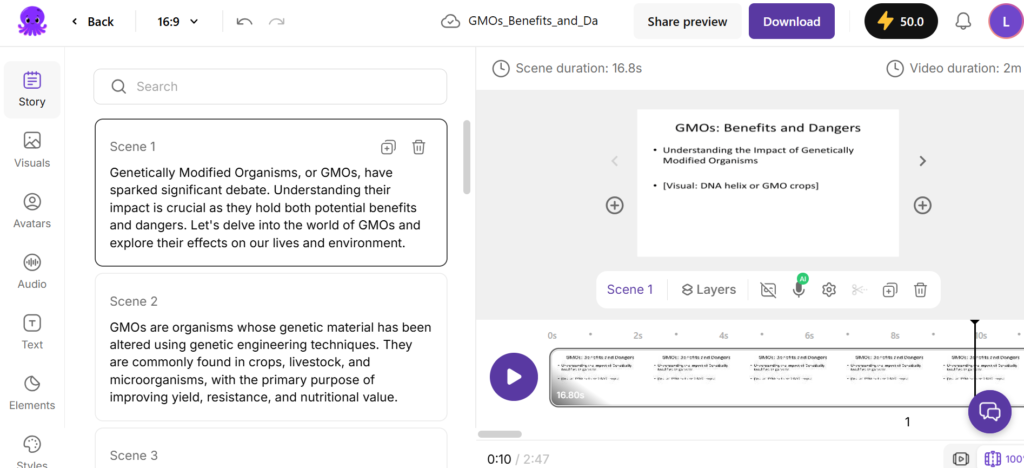Switch to the Story tab

click(32, 90)
